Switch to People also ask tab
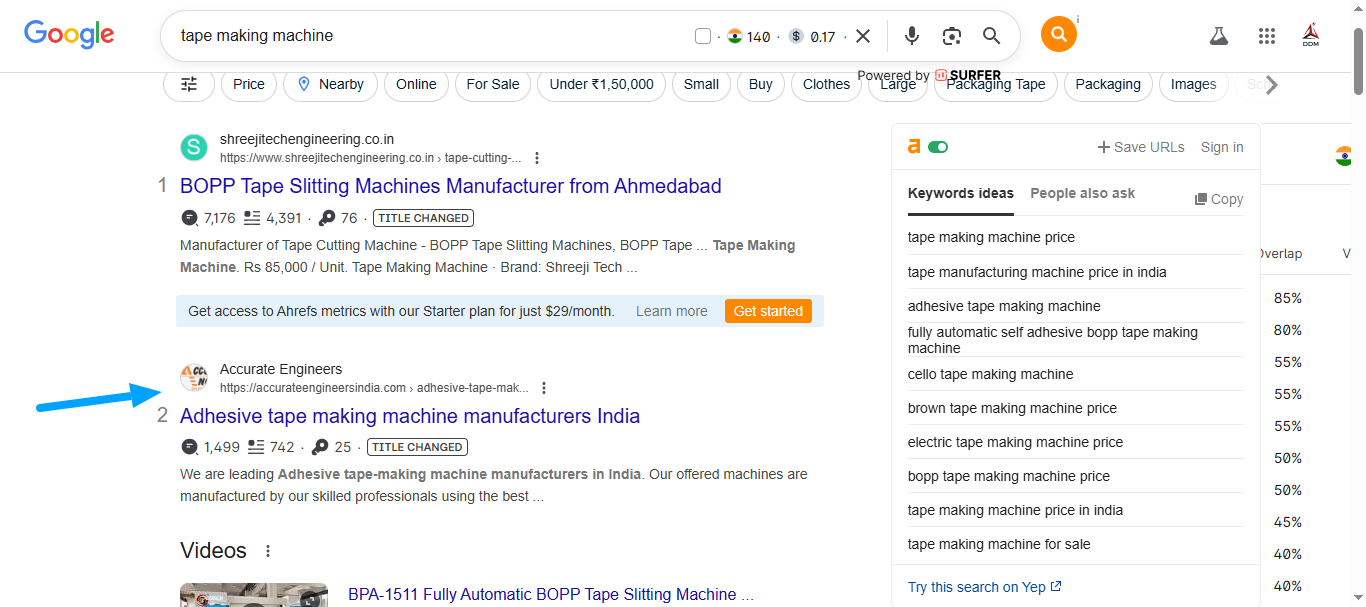 tap(1082, 193)
